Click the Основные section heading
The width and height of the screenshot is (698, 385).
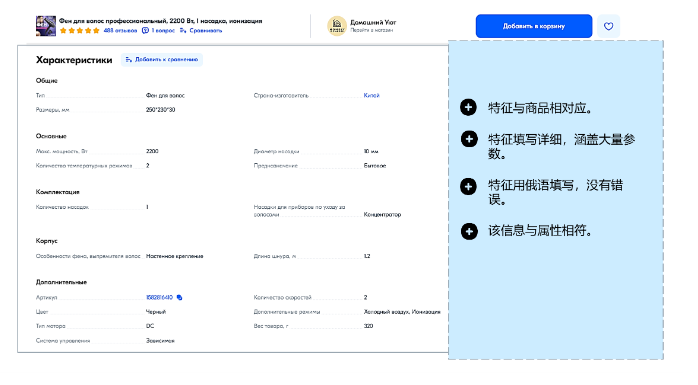tap(51, 136)
